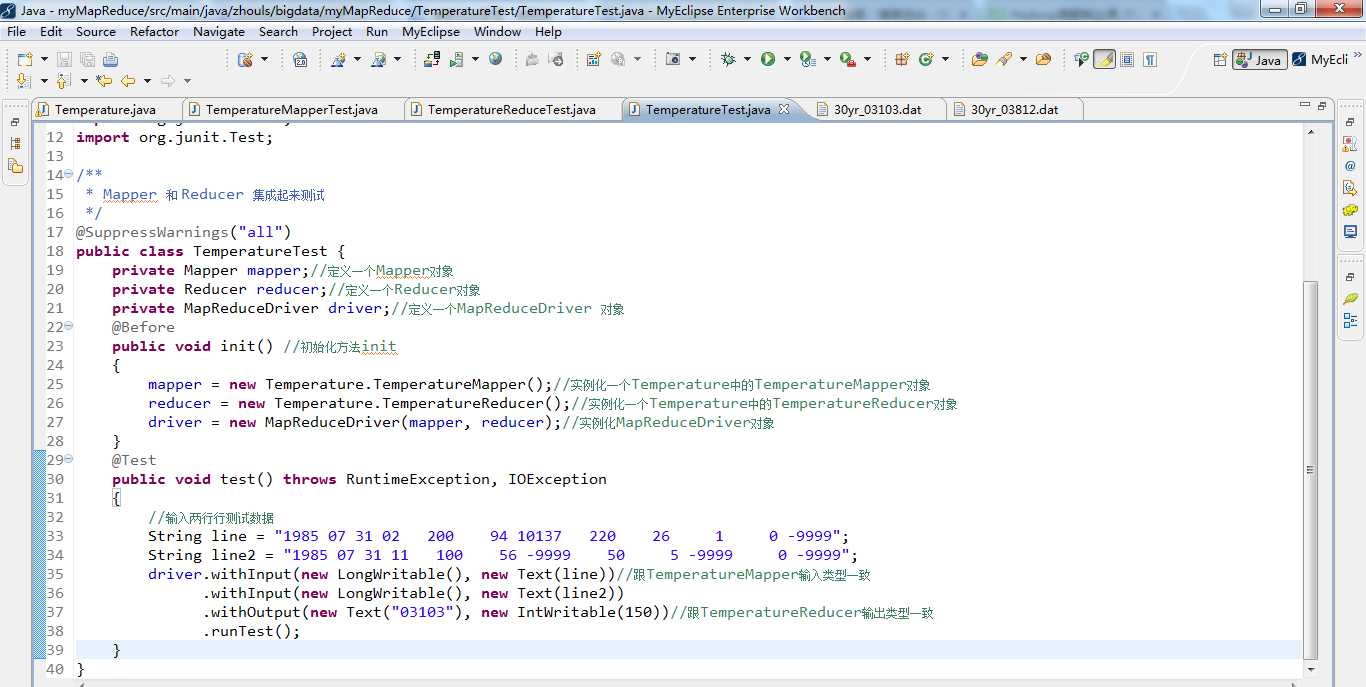Collapse the test method fold at line 29
Screen dimensions: 1366x687
68,460
